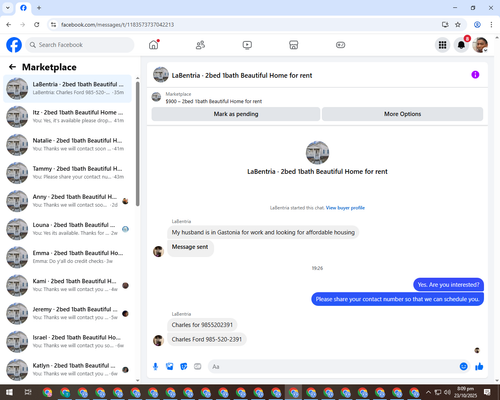
Task: Open tab search dropdown arrow
Action: click(x=8, y=8)
